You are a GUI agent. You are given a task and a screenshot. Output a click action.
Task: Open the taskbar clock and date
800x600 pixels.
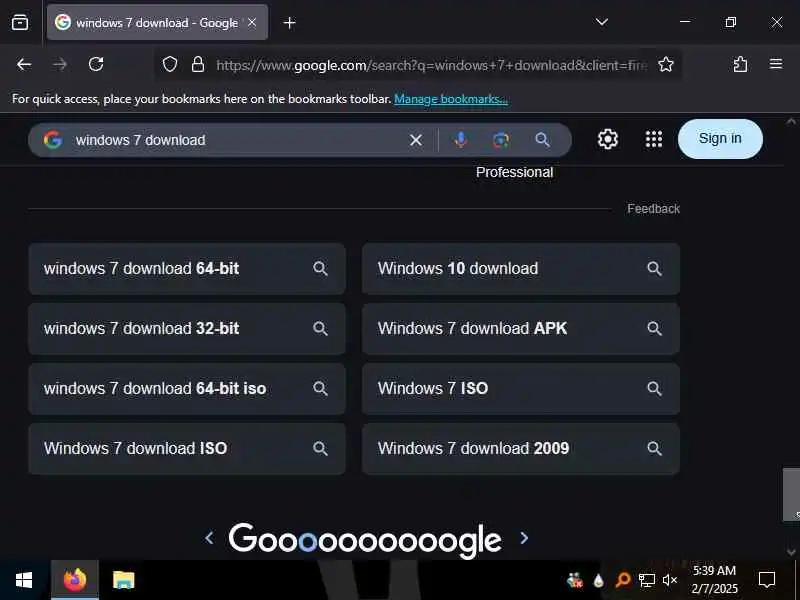[x=714, y=580]
